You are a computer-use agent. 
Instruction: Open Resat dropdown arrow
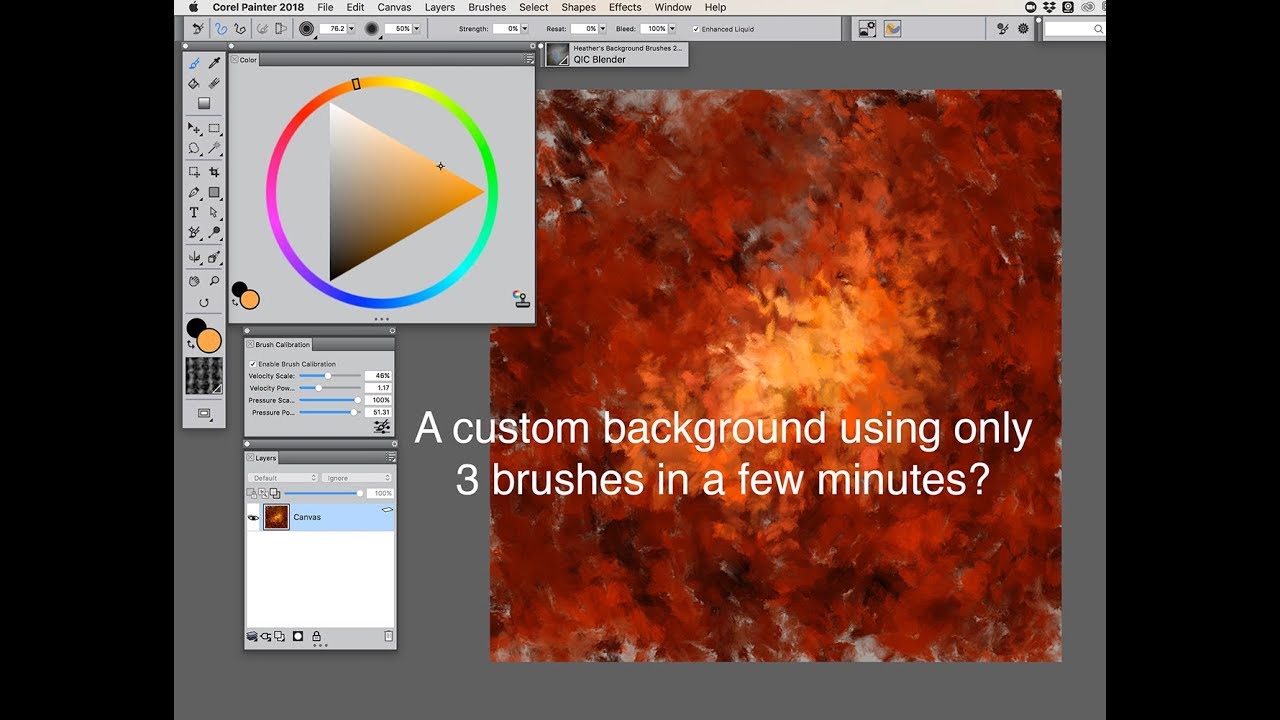pyautogui.click(x=603, y=29)
